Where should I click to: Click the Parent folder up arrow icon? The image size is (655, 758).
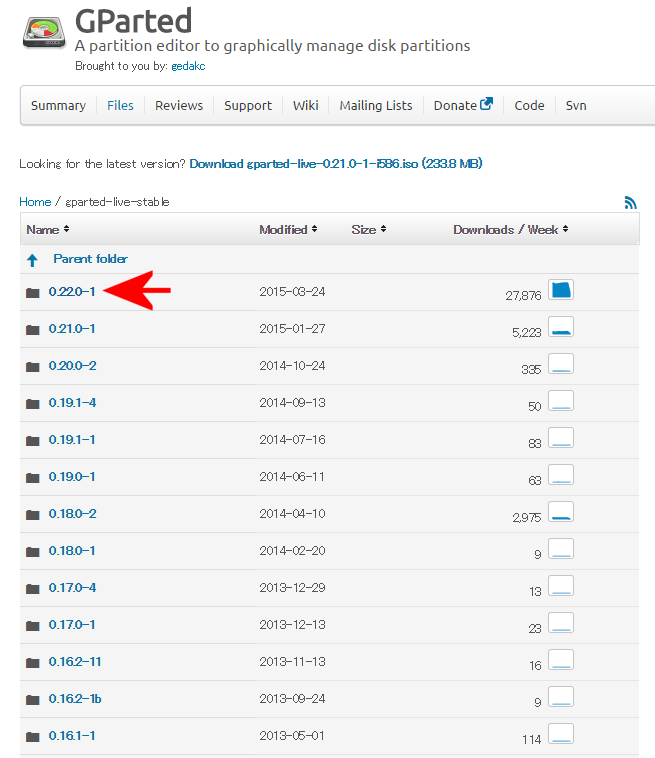tap(32, 260)
